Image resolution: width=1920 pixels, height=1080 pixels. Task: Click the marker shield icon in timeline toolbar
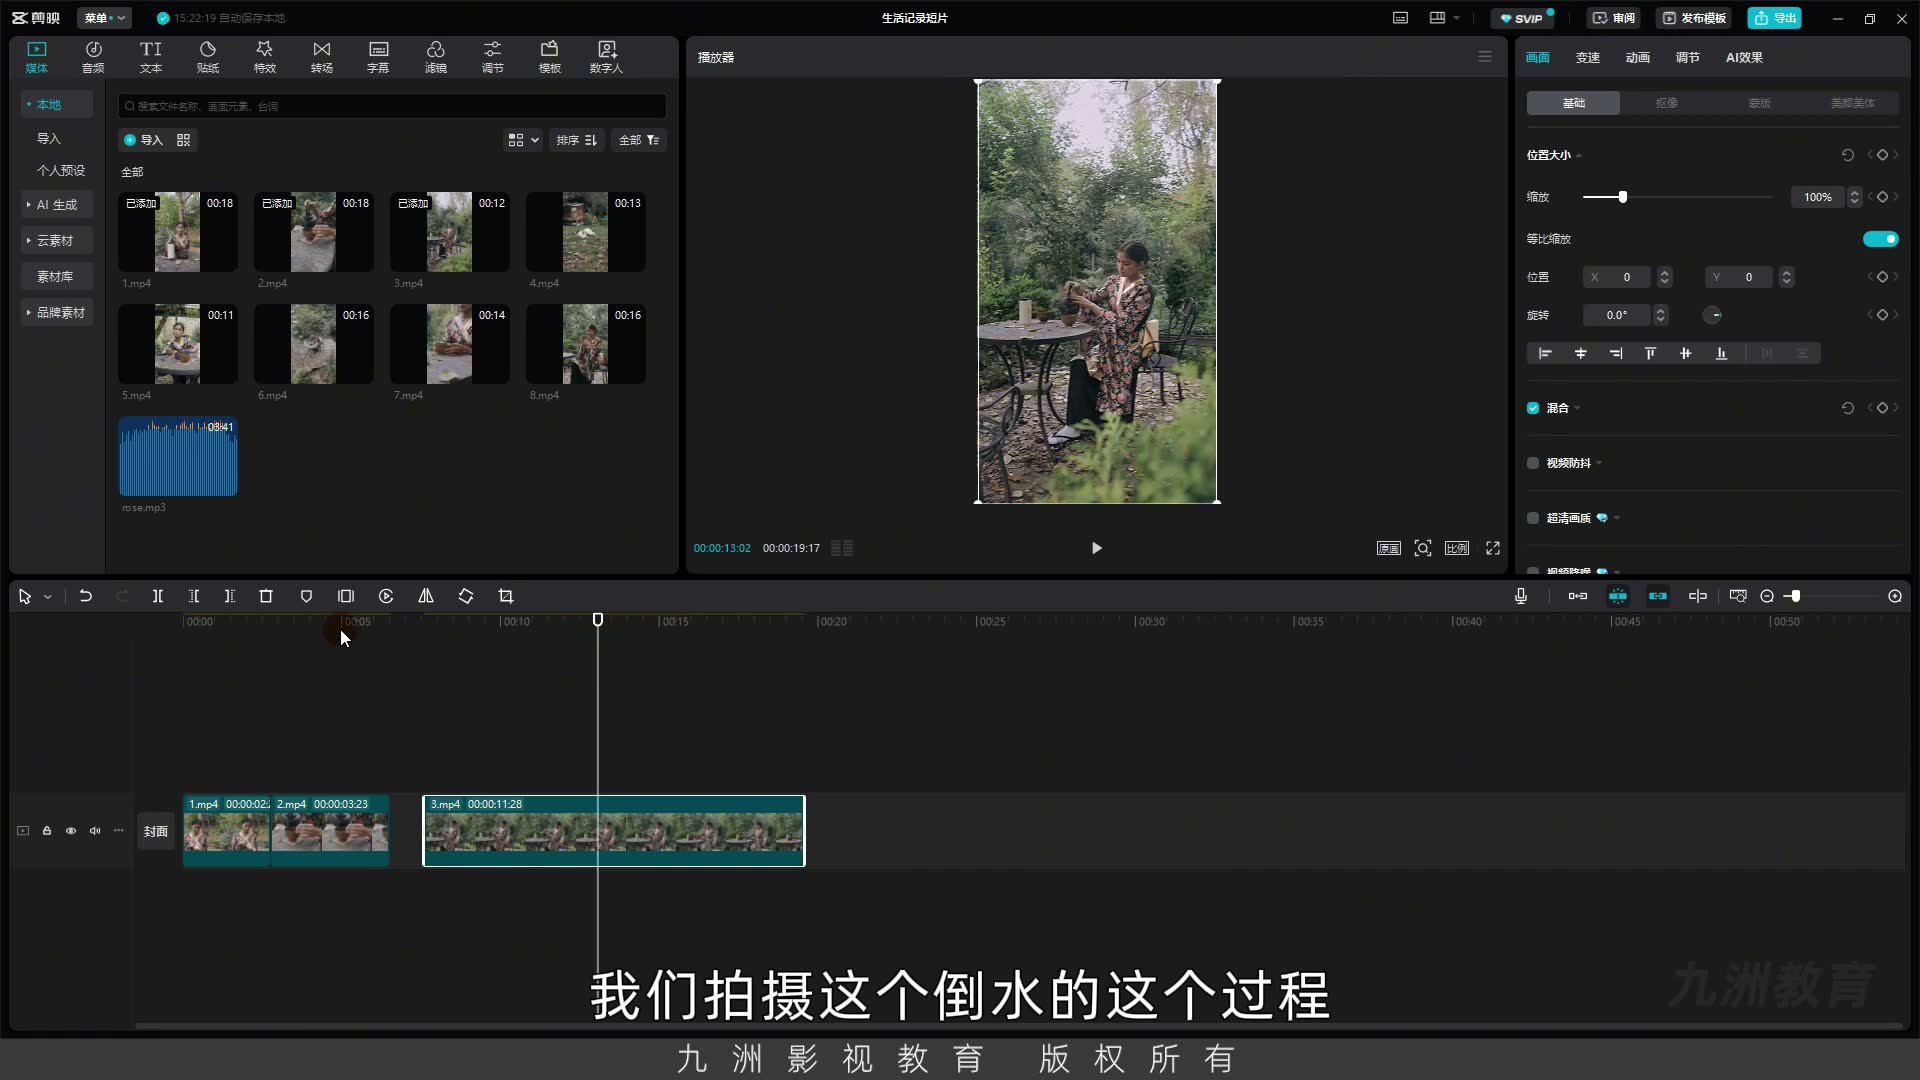[306, 596]
